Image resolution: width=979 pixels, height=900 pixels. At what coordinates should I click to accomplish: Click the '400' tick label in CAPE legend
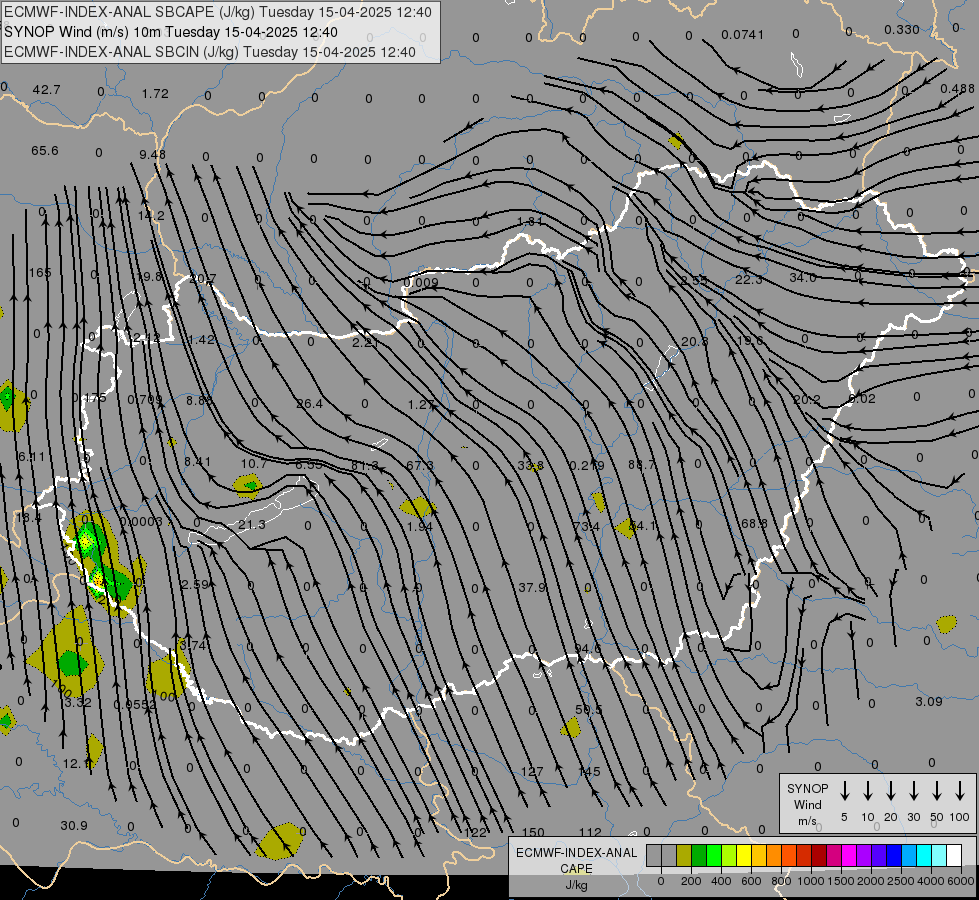point(721,881)
